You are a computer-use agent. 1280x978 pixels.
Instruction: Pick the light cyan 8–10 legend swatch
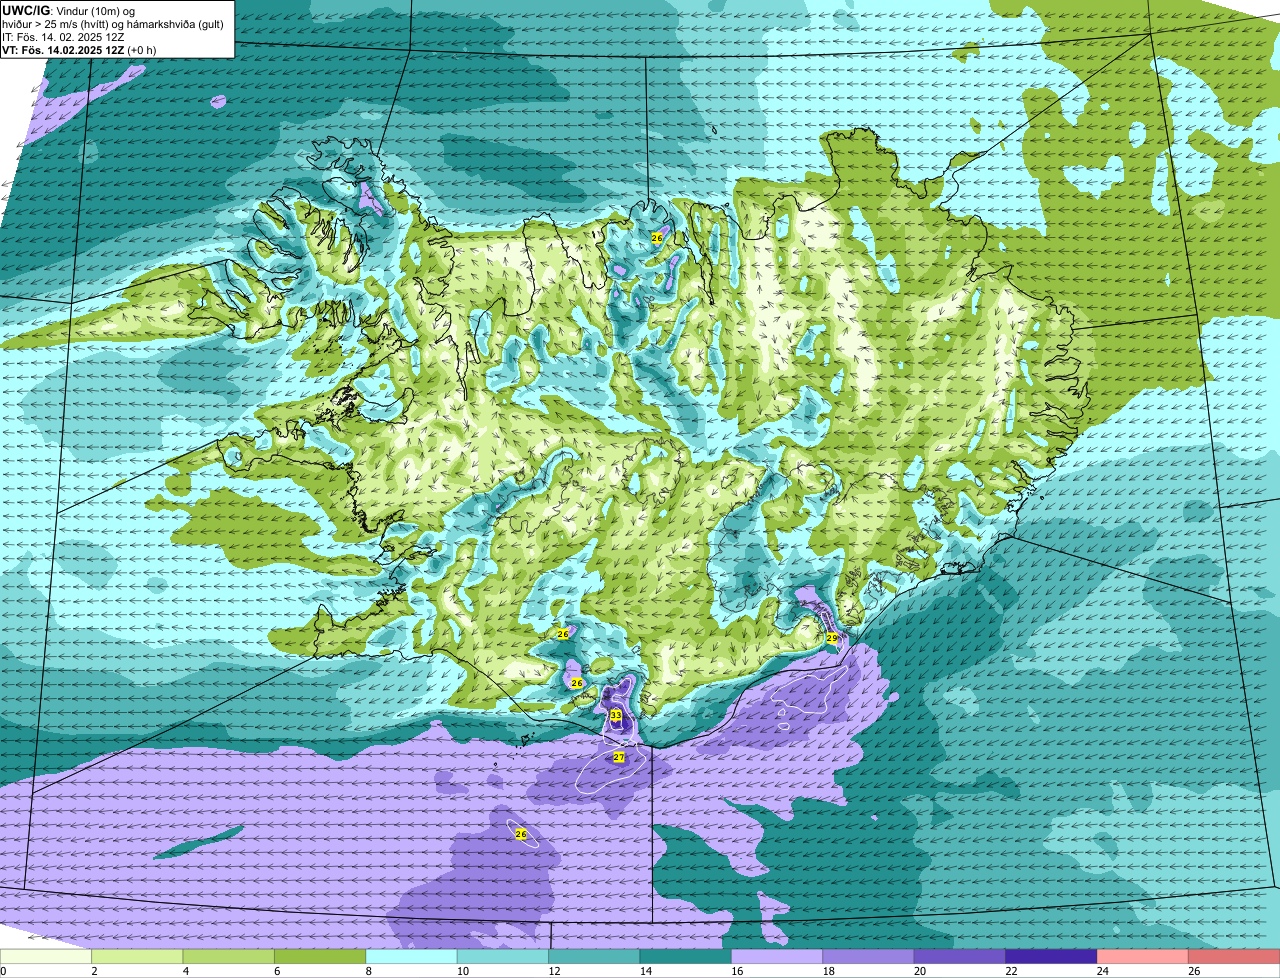(x=411, y=957)
